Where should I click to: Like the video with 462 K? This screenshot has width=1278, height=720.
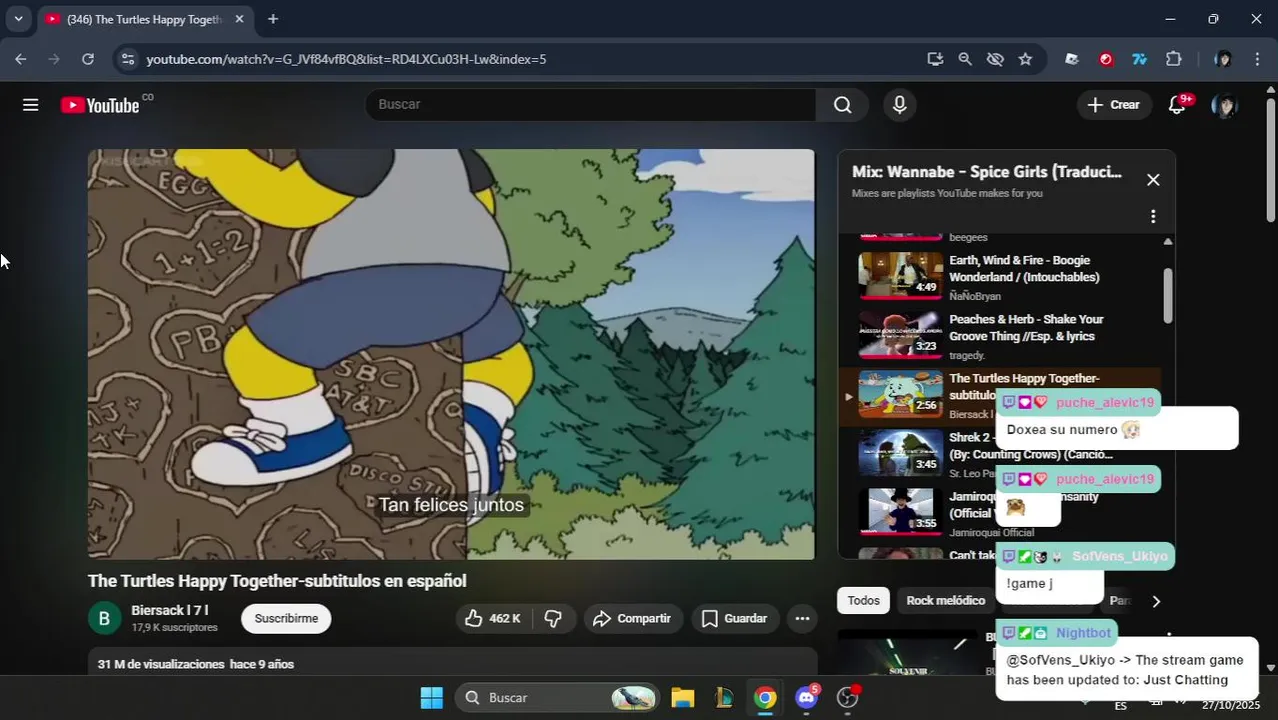pyautogui.click(x=491, y=619)
